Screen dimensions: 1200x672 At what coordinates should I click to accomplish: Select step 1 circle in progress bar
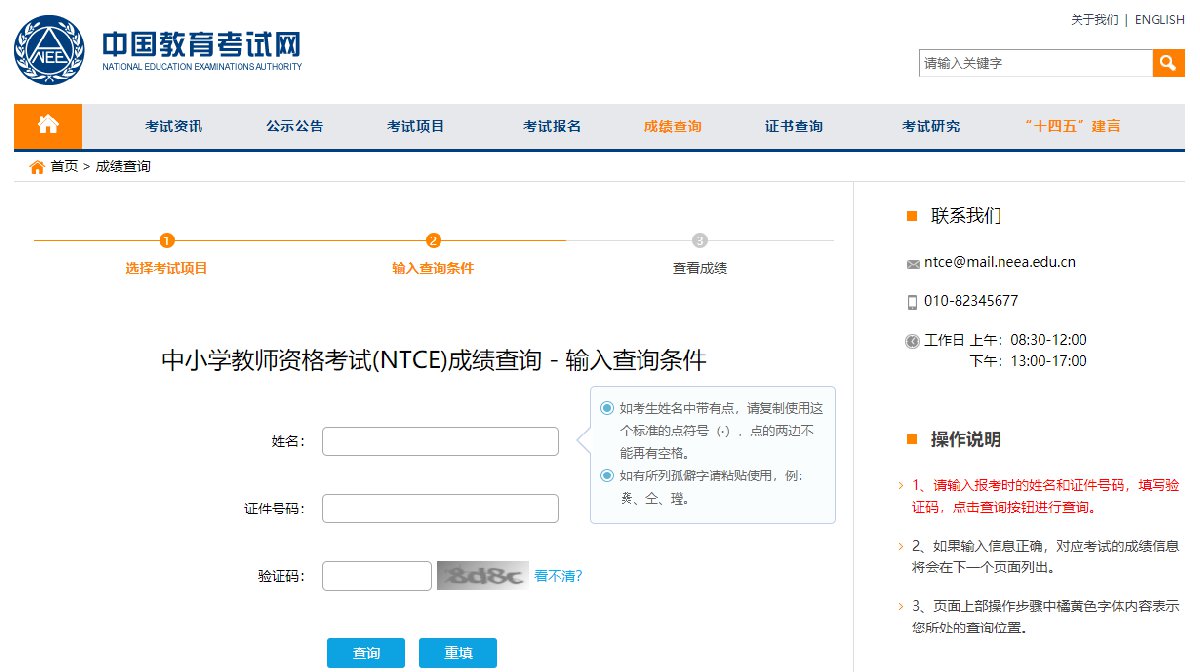[x=167, y=240]
